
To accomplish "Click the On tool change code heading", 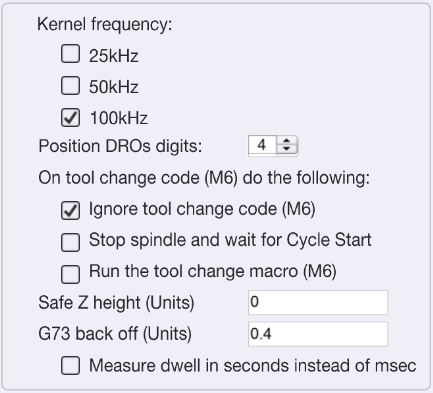I will (x=204, y=178).
